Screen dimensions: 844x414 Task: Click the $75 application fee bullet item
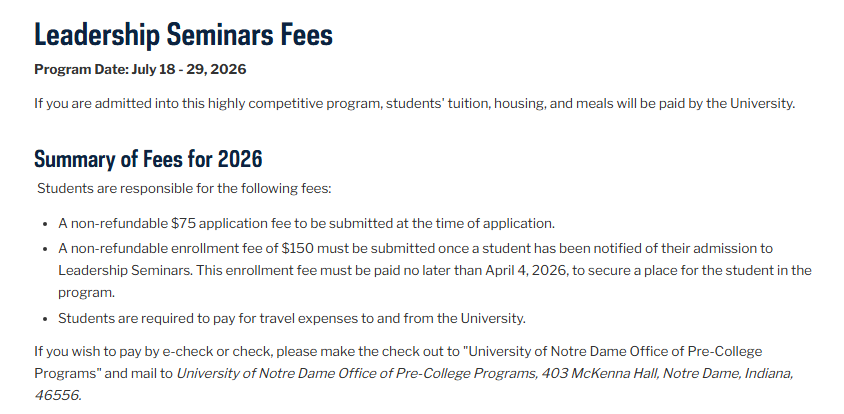(306, 223)
